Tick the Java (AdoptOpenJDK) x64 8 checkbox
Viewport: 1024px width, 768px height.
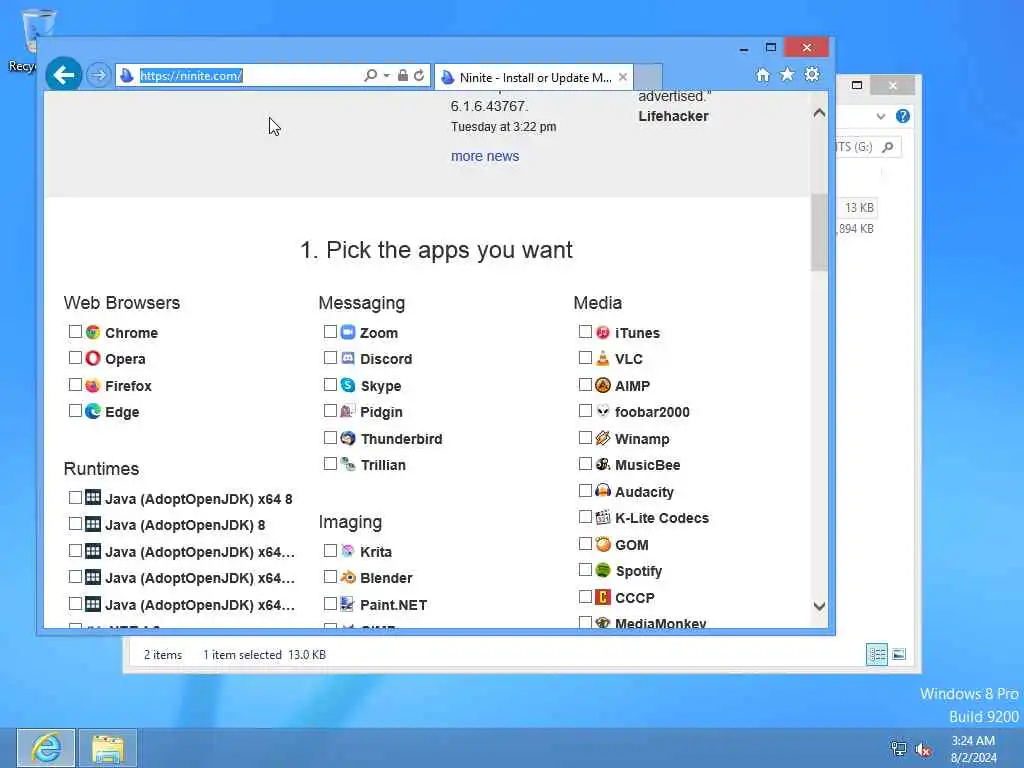coord(75,498)
